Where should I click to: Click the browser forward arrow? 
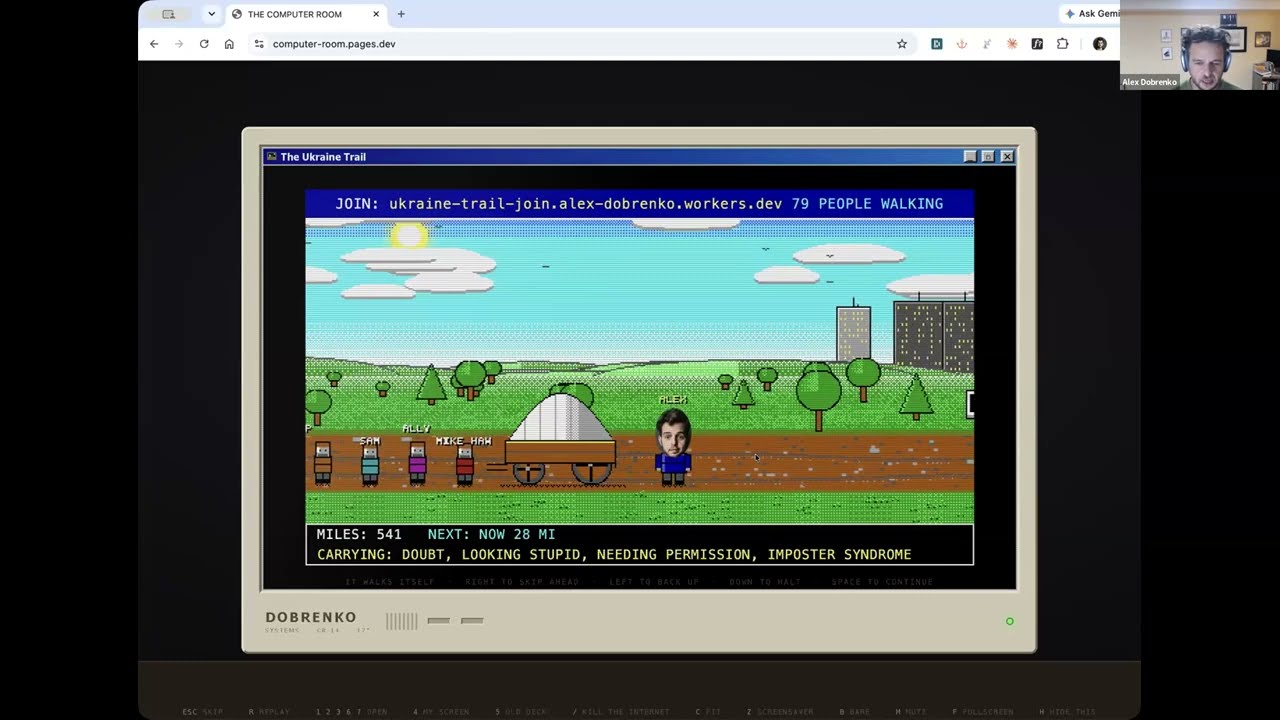coord(179,44)
